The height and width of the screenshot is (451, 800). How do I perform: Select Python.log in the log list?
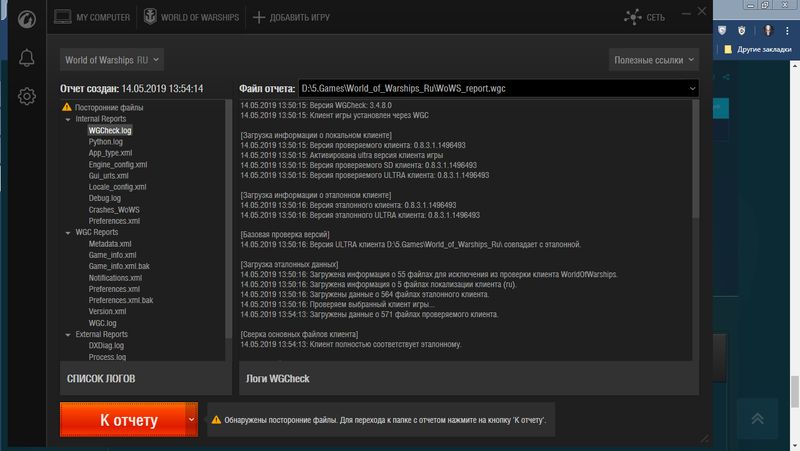click(x=106, y=141)
